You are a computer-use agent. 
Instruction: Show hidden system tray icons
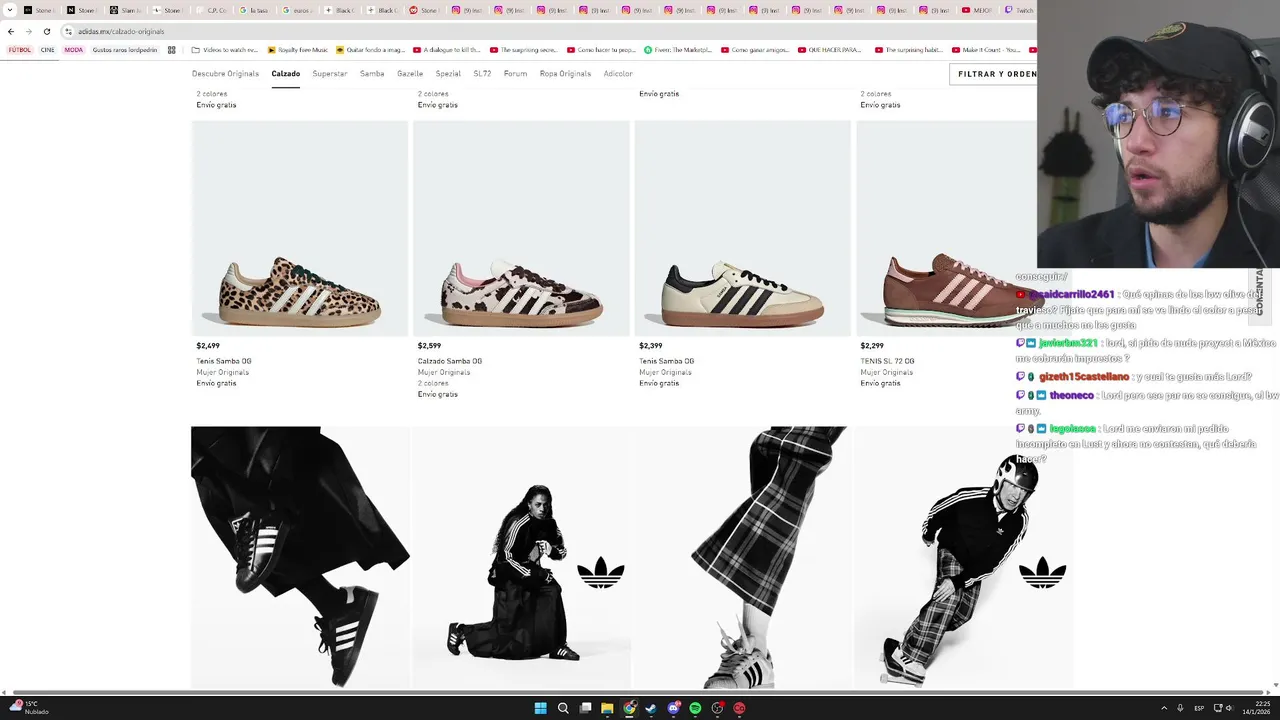point(1163,708)
